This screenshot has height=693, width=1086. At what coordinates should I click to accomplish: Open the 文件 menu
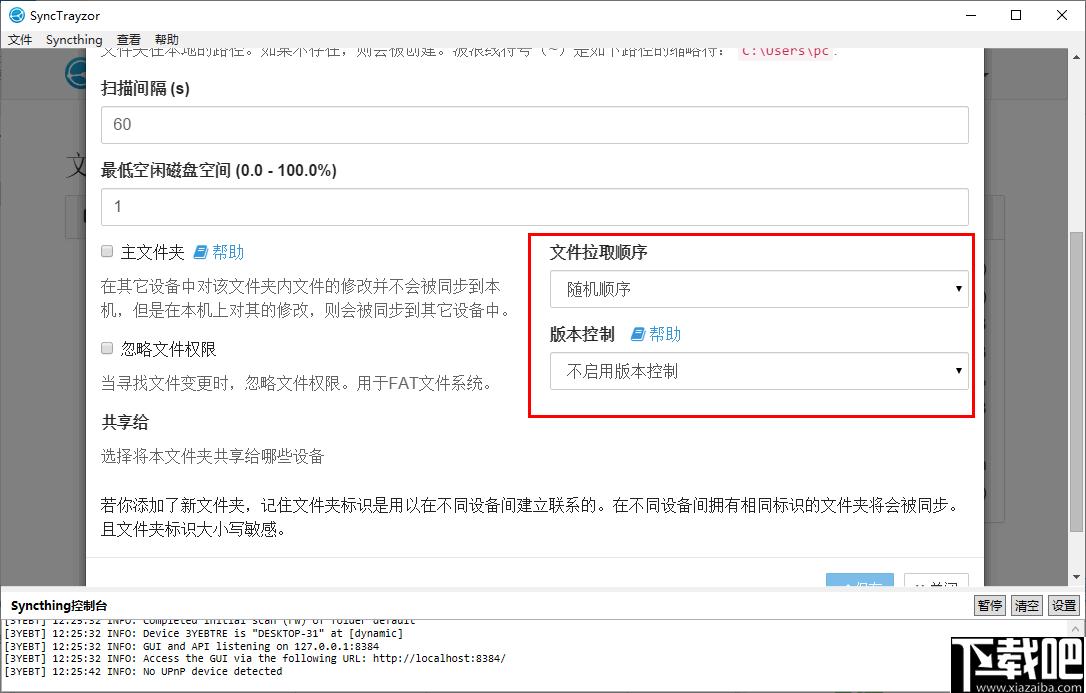[20, 39]
